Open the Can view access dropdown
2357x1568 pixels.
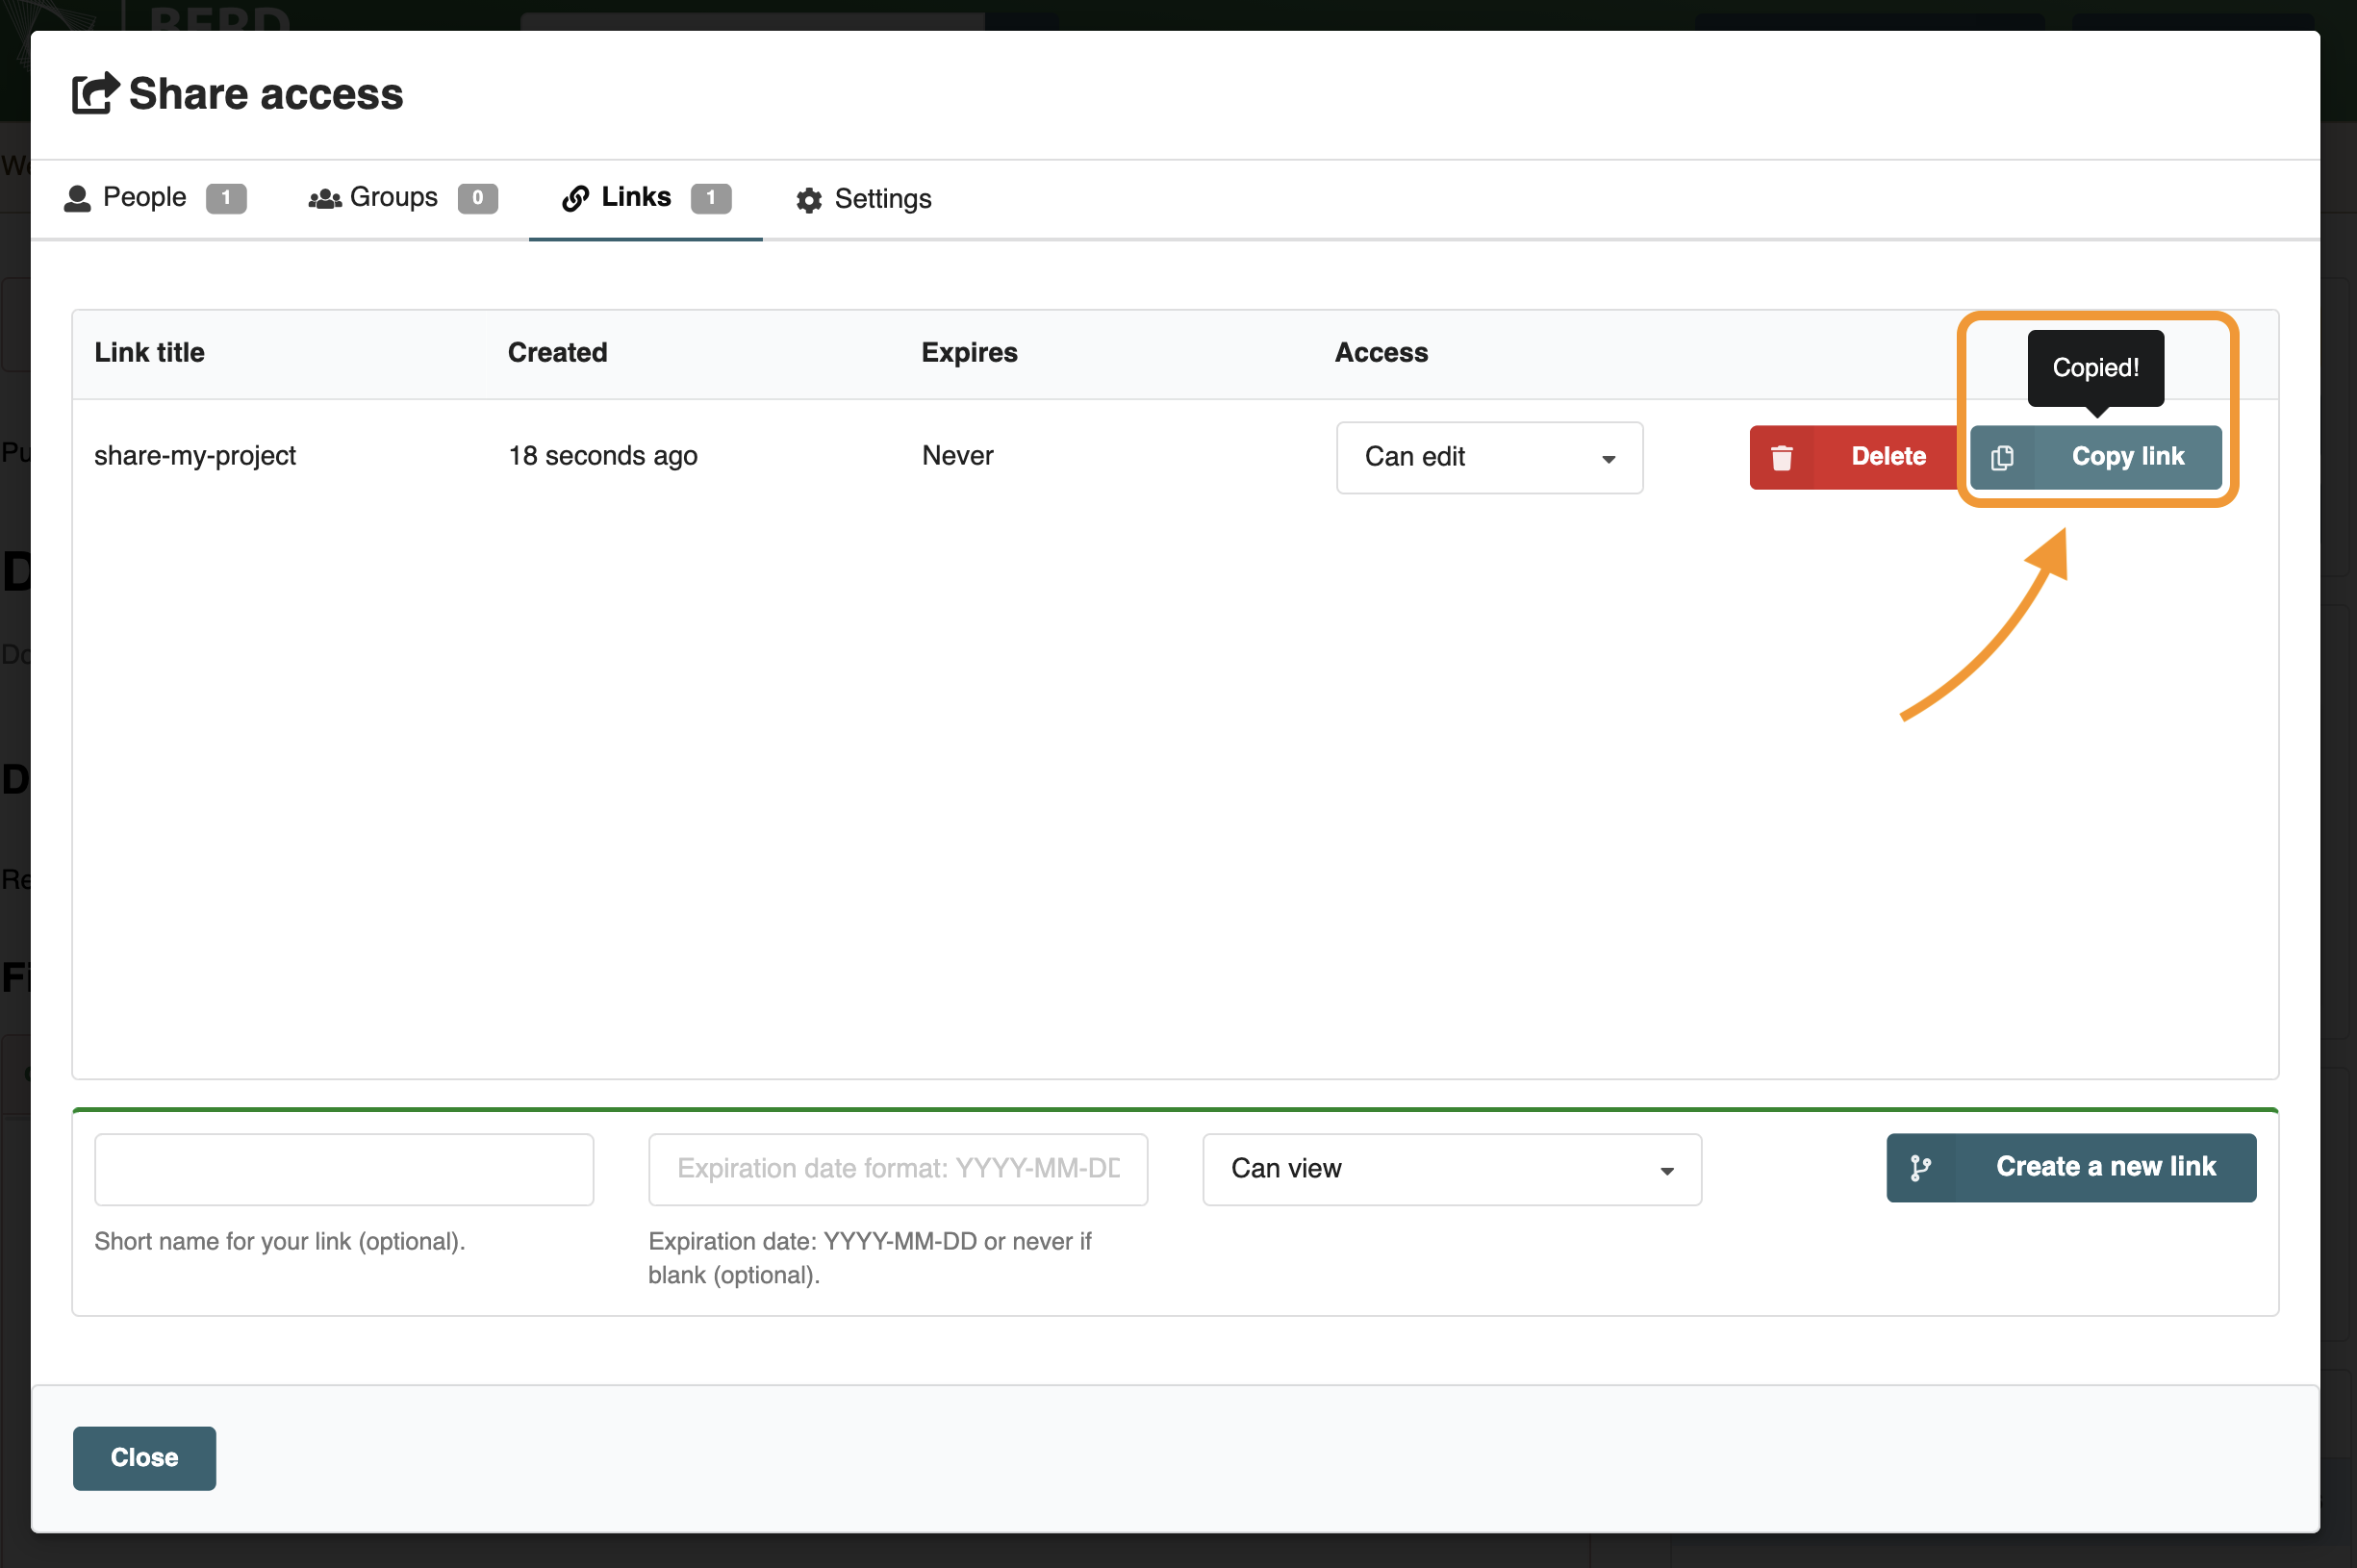[x=1451, y=1169]
